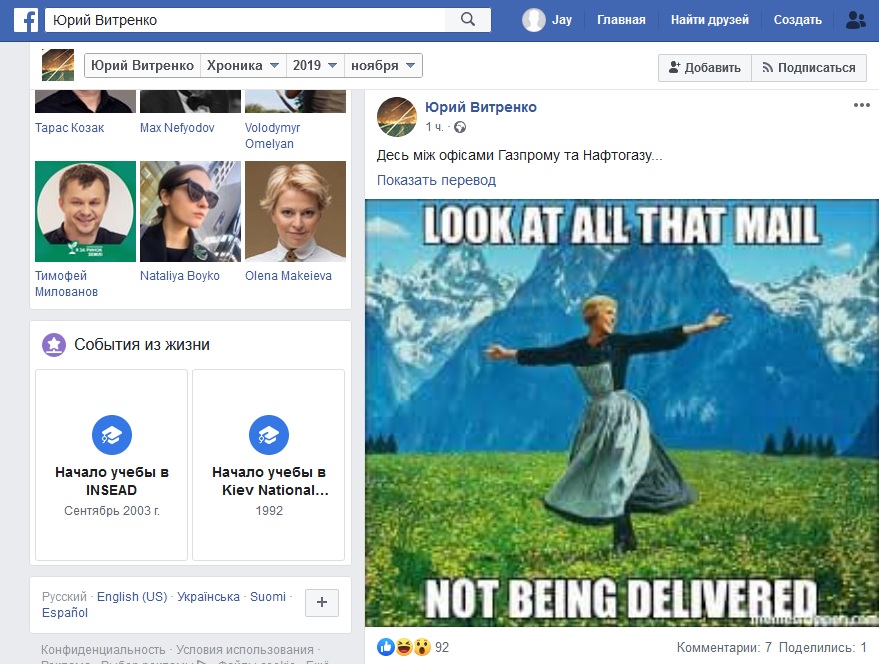Screen dimensions: 879x664
Task: Open Условия использования footer link
Action: coord(245,650)
